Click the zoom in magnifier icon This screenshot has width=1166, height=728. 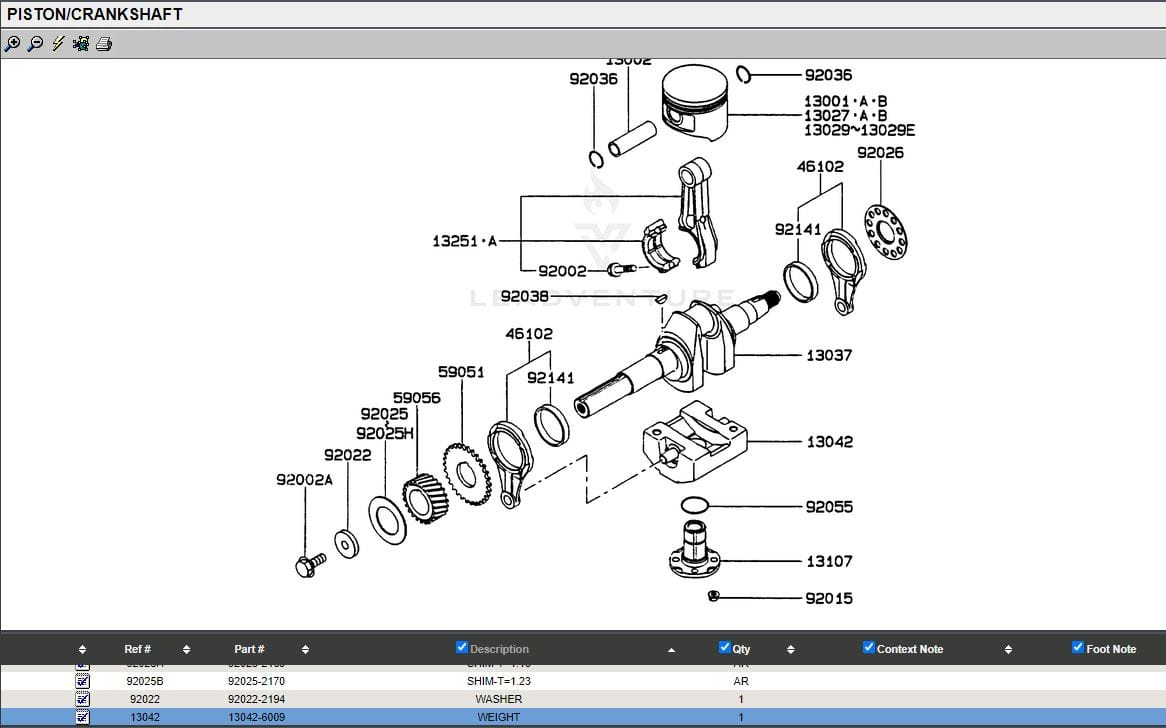coord(12,44)
